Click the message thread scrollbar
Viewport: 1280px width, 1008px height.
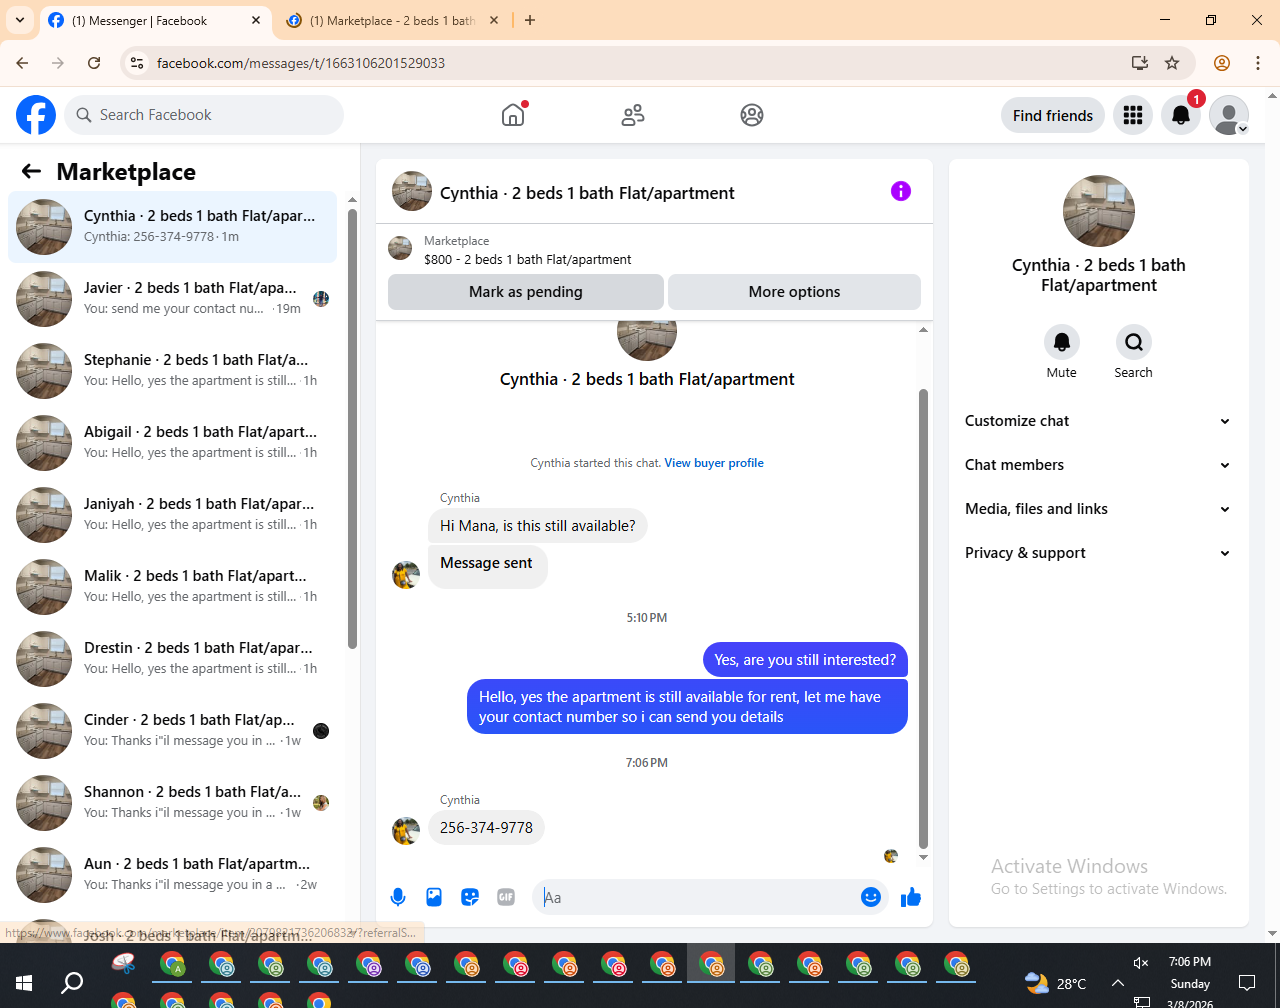coord(924,620)
